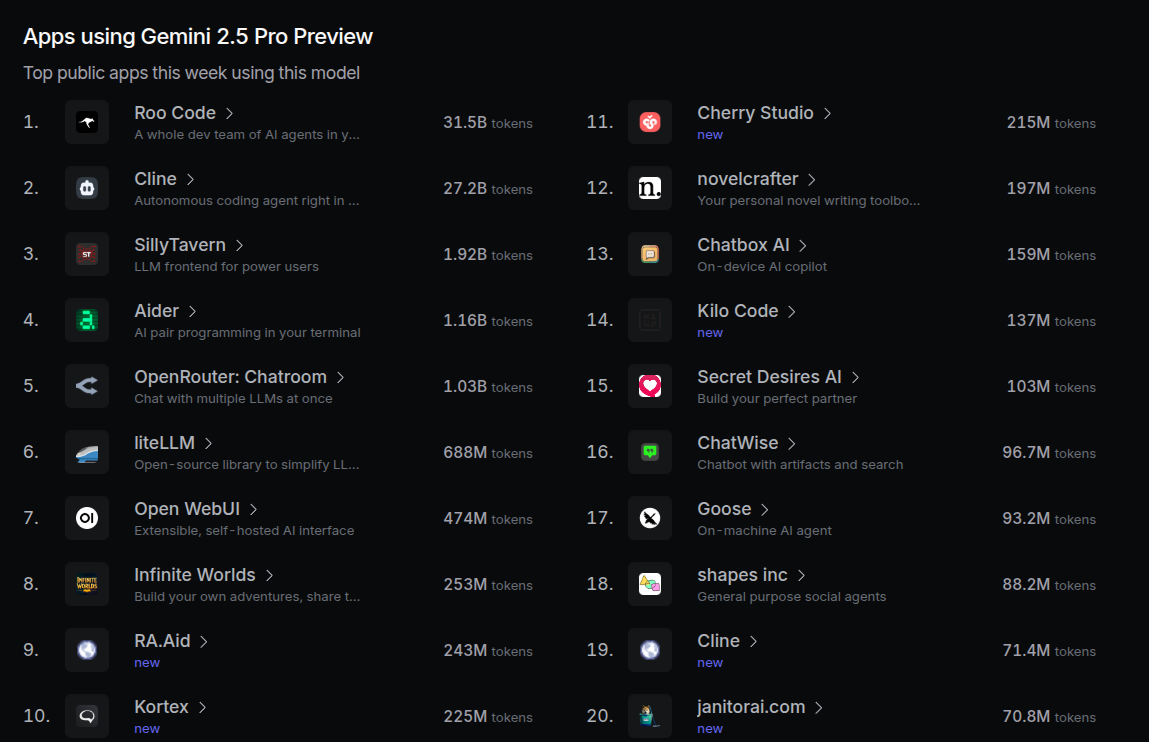Viewport: 1149px width, 742px height.
Task: Click the Cherry Studio red icon
Action: pos(650,122)
